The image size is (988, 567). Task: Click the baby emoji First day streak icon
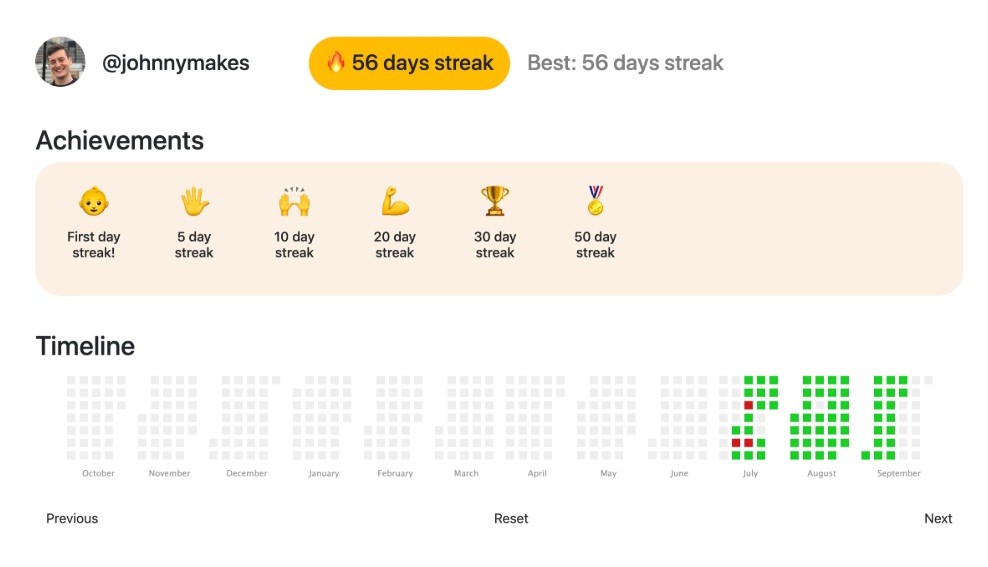94,202
